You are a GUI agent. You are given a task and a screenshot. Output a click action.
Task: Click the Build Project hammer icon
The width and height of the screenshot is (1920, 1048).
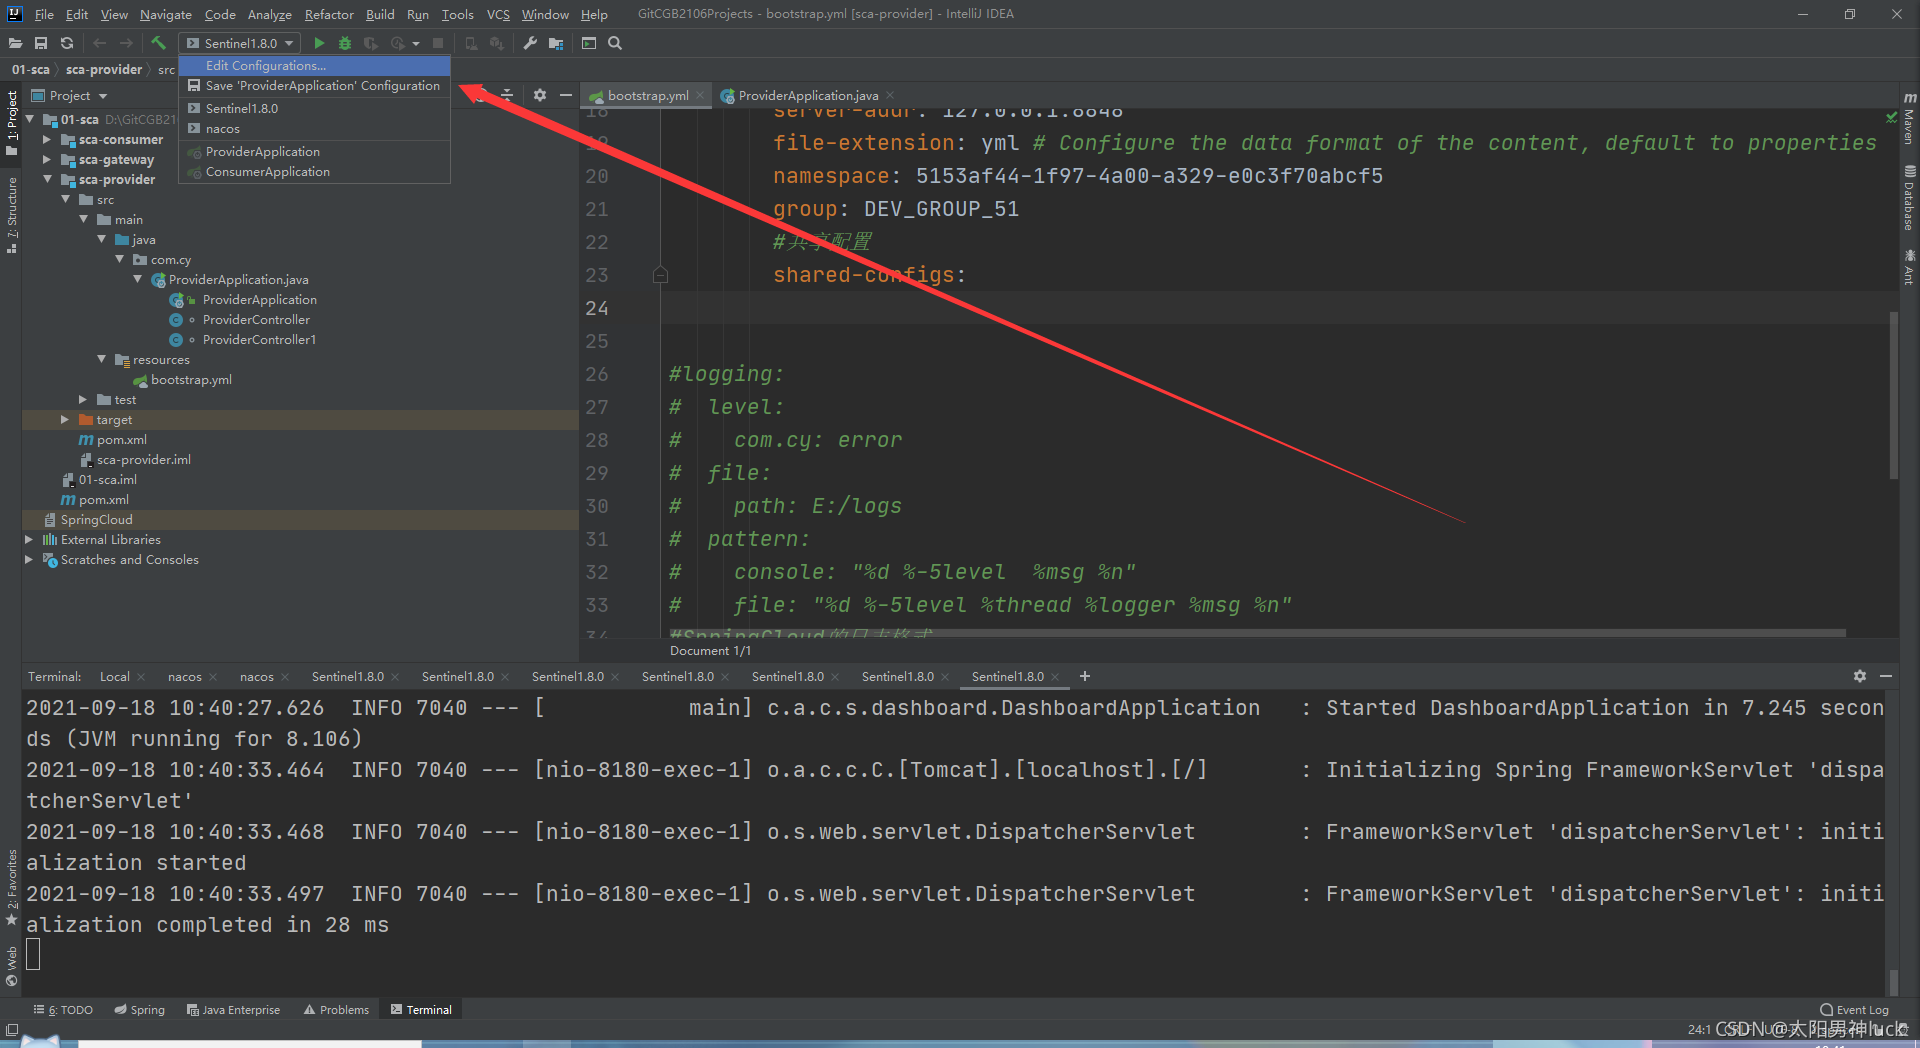(158, 43)
